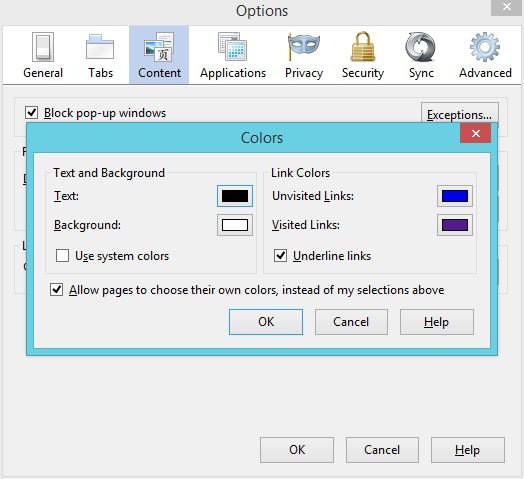Screen dimensions: 524x479
Task: Change the purple Visited Links color
Action: (x=455, y=225)
